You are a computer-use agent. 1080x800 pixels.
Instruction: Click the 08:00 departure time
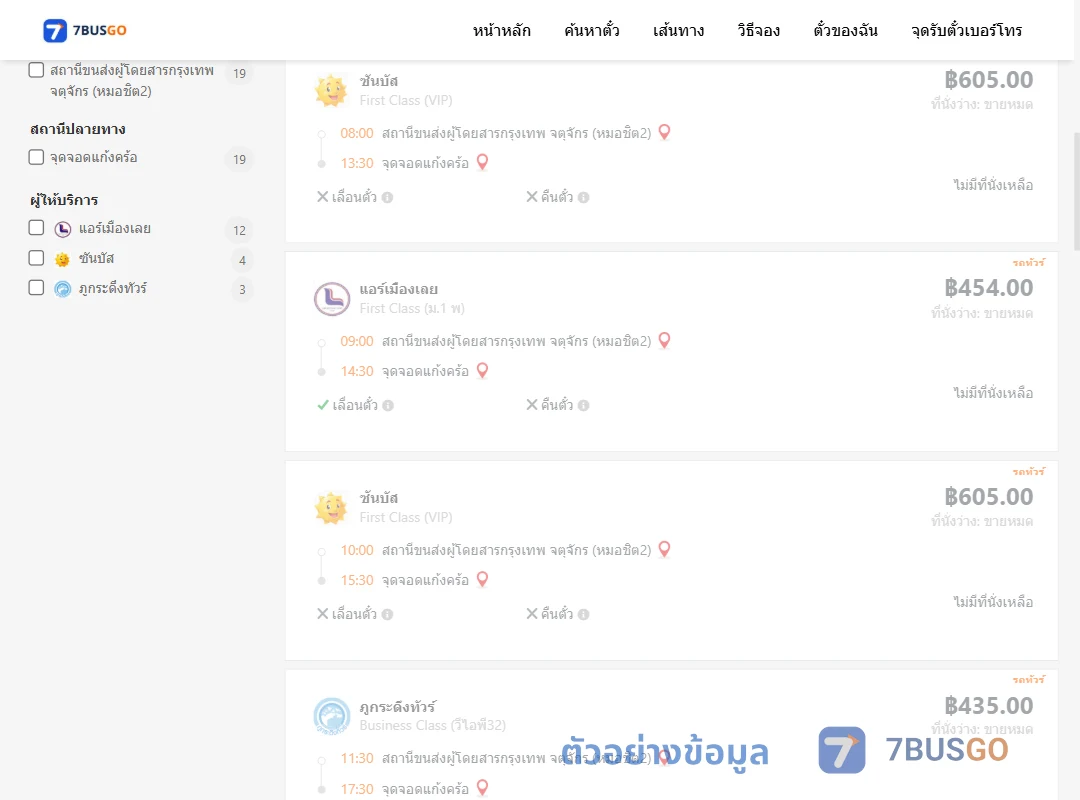357,133
